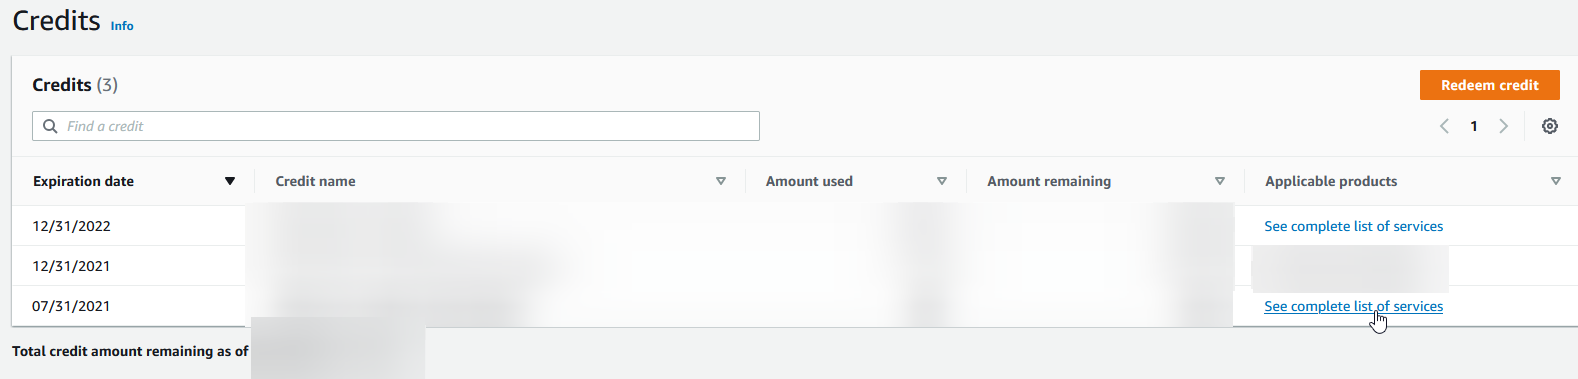Open services list for 07/31/2021 credit

pos(1353,306)
